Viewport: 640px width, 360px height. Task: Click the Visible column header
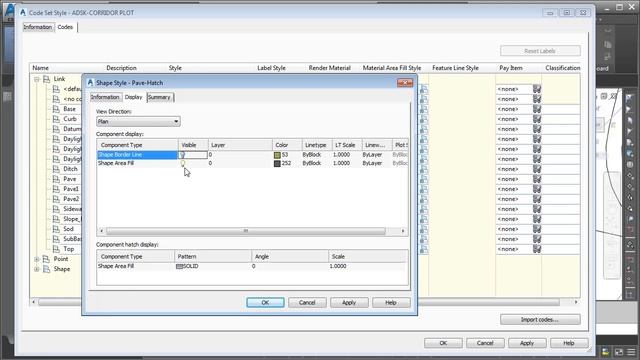point(193,145)
